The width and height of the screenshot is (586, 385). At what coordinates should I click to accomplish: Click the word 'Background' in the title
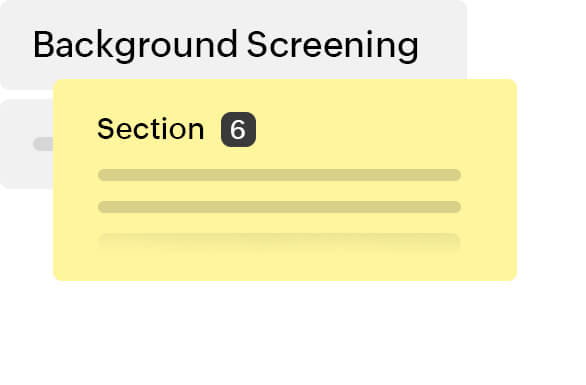(135, 45)
